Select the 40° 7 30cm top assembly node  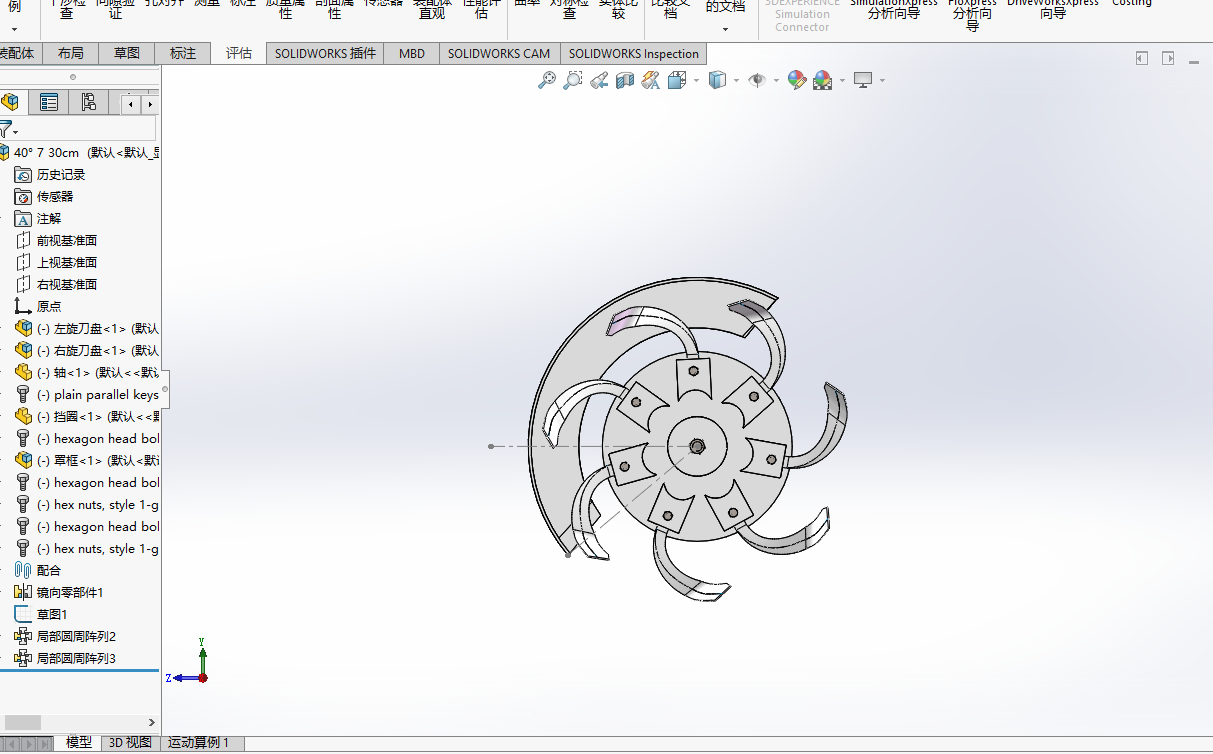pyautogui.click(x=80, y=153)
